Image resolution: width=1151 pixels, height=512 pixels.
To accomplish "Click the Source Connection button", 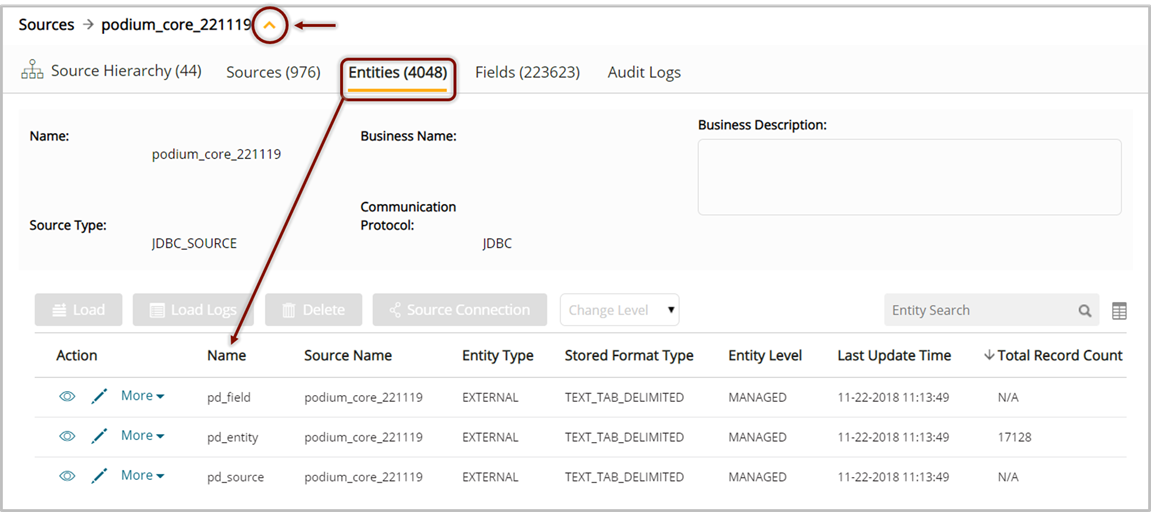I will 459,310.
